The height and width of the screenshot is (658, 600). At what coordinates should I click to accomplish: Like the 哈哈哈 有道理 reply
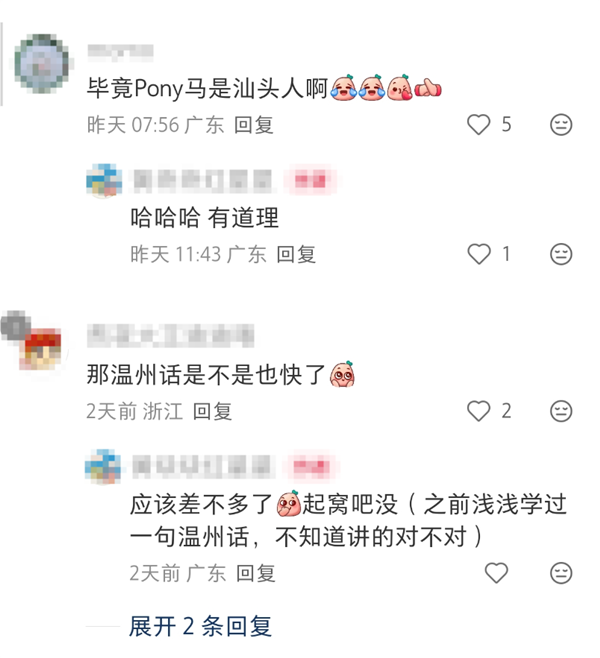click(479, 254)
